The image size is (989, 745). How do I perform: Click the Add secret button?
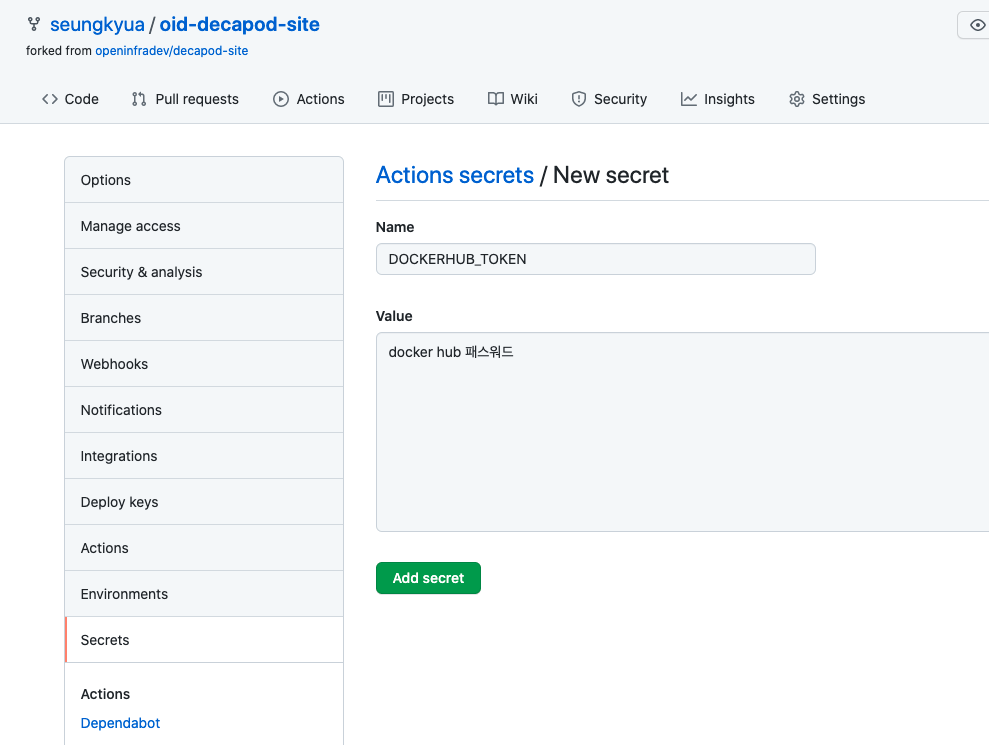point(428,578)
